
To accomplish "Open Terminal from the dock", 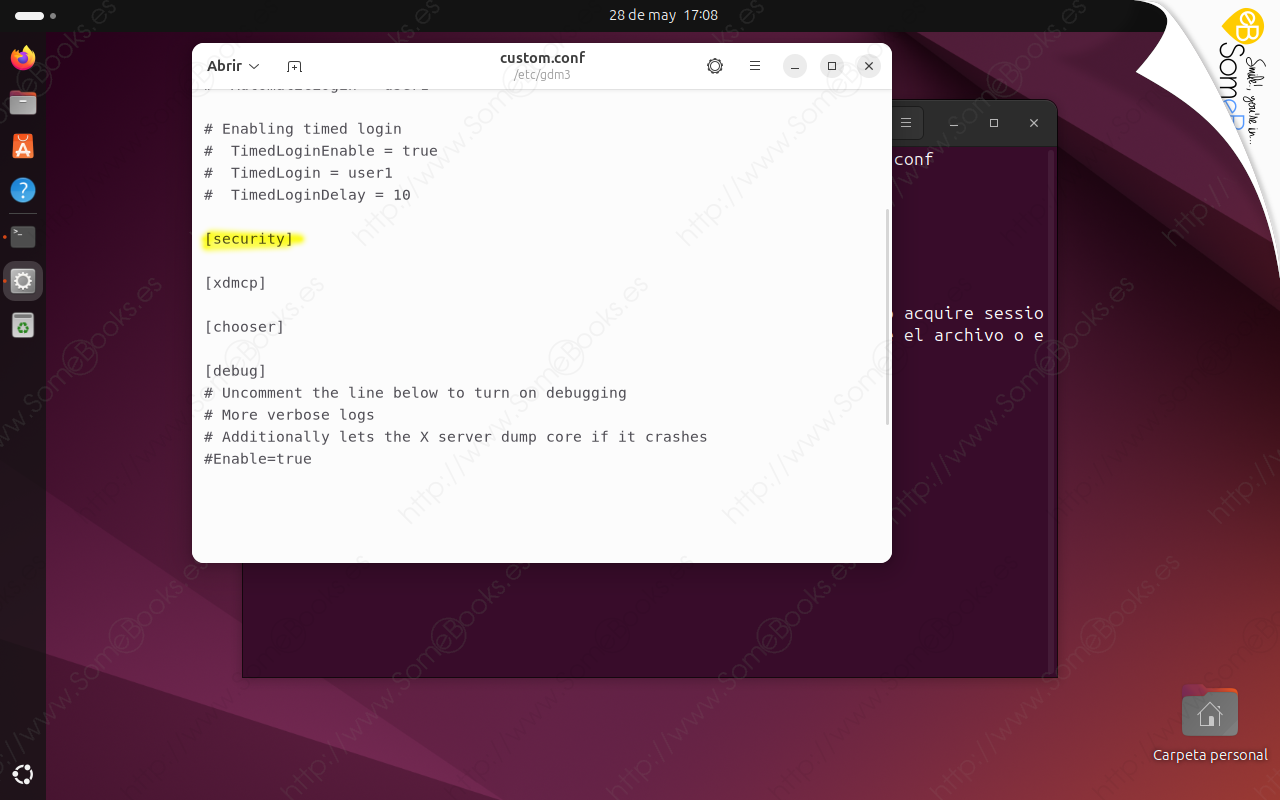I will pyautogui.click(x=22, y=236).
